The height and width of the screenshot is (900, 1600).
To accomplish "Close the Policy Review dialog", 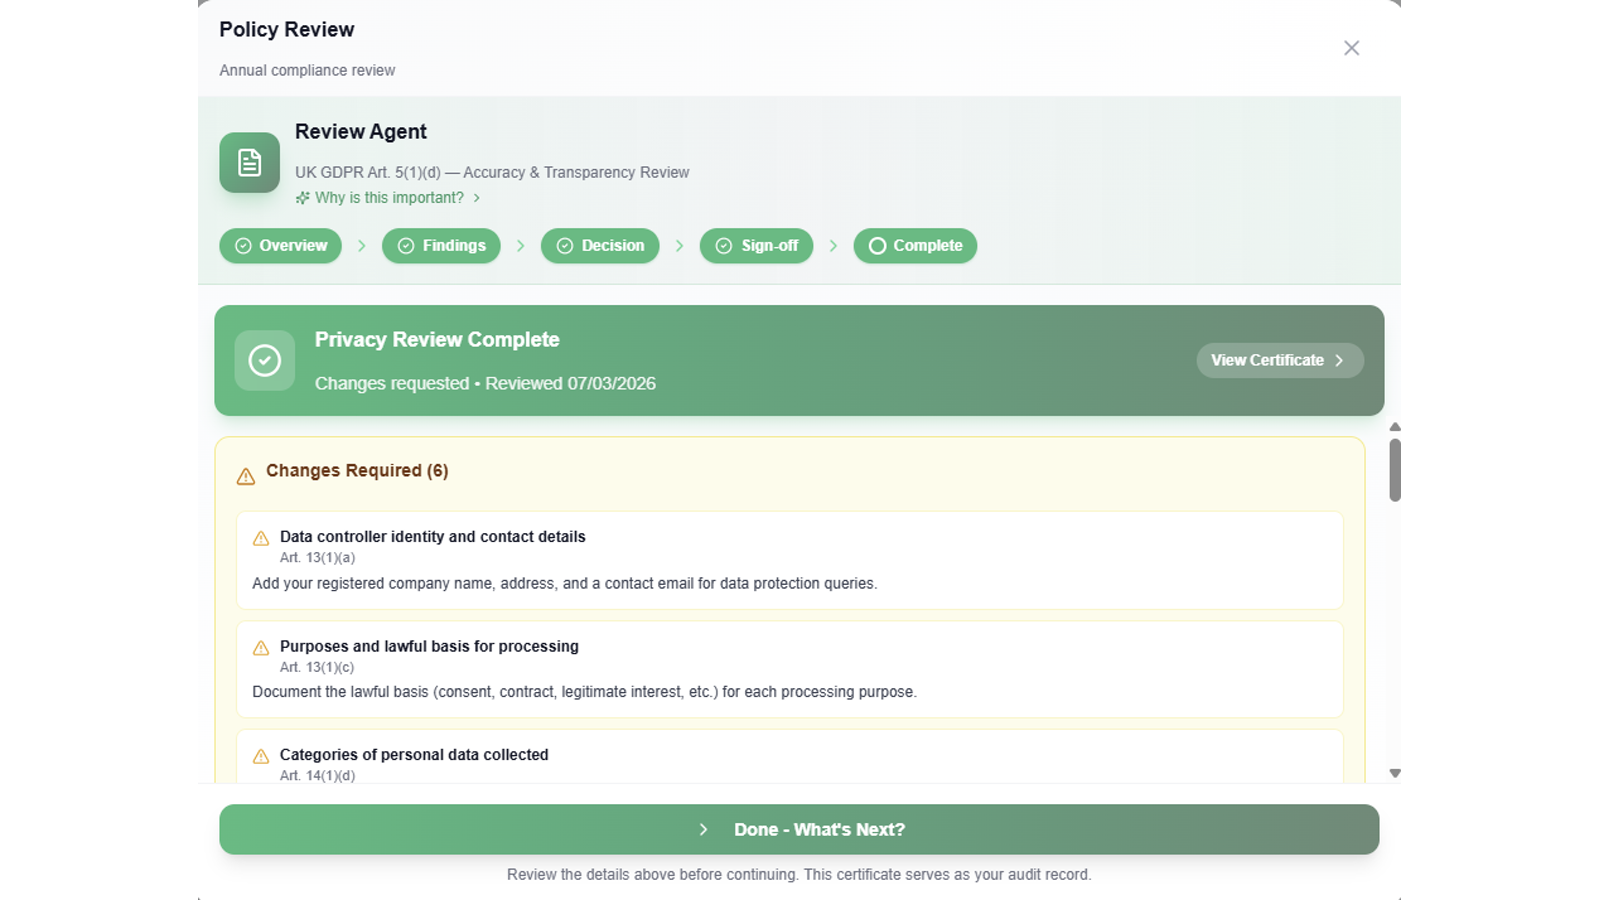I will 1351,48.
